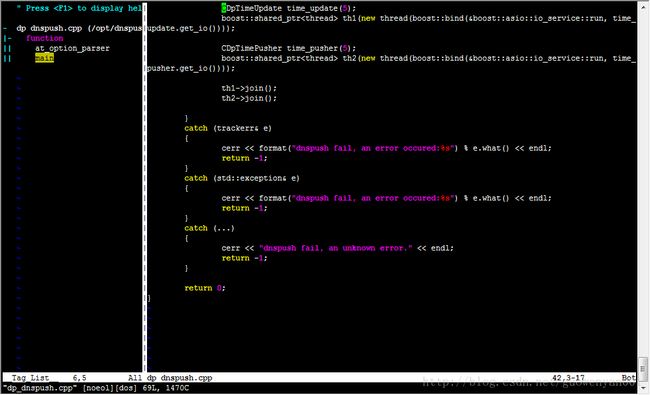
Task: Click the dp_dnspush.cpp window status line
Action: coord(392,378)
